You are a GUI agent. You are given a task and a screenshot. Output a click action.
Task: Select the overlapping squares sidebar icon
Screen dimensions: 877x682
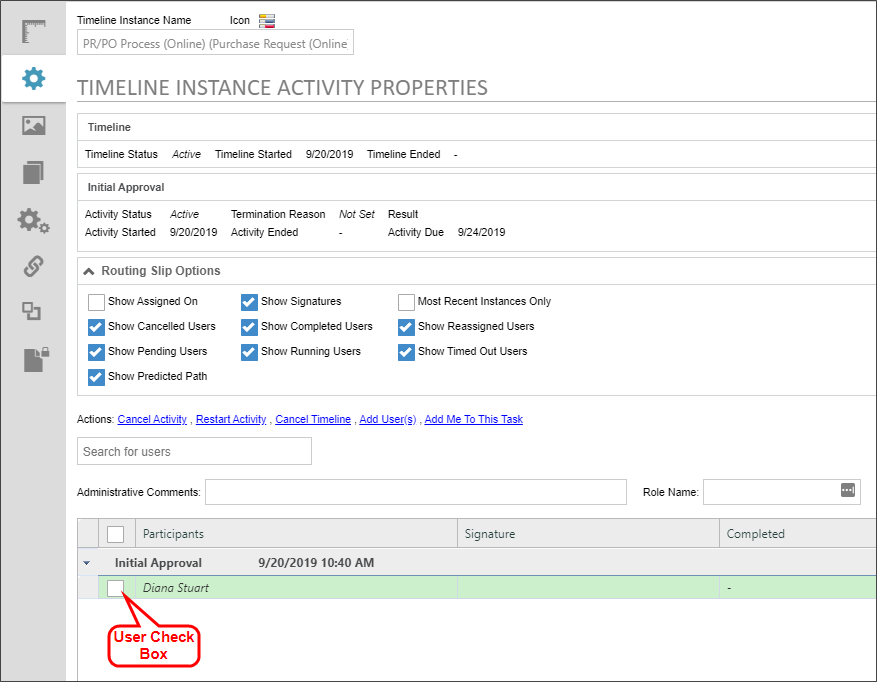click(x=33, y=312)
